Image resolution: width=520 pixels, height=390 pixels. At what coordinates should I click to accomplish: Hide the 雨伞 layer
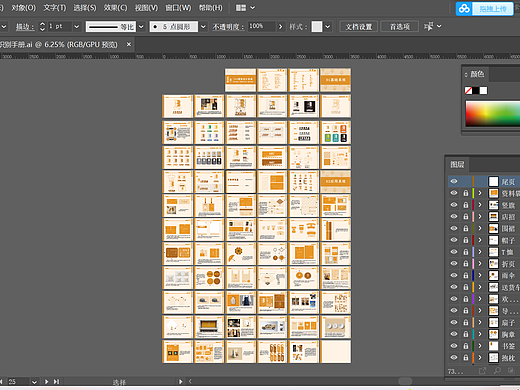[x=454, y=275]
